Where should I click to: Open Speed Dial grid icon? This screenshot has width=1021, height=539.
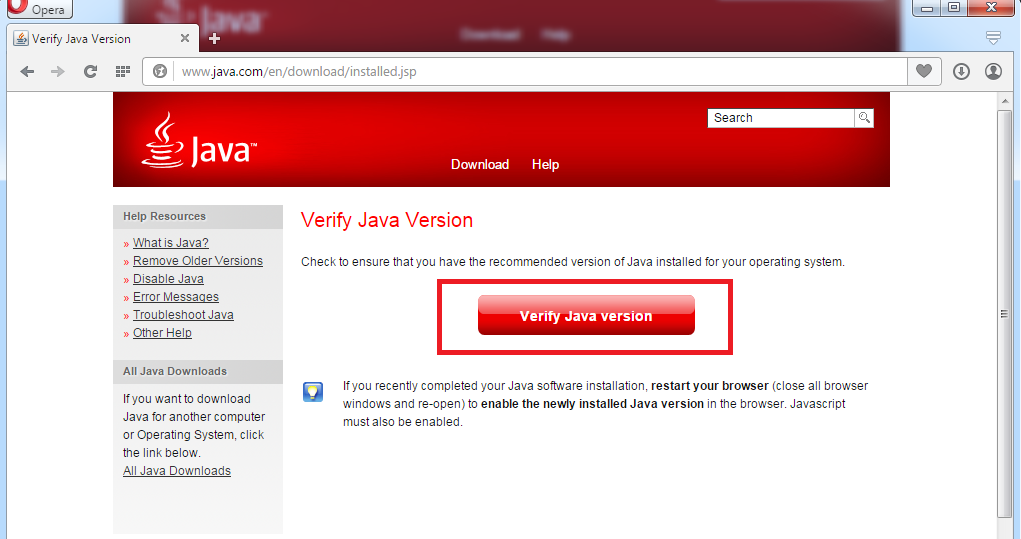(x=122, y=72)
